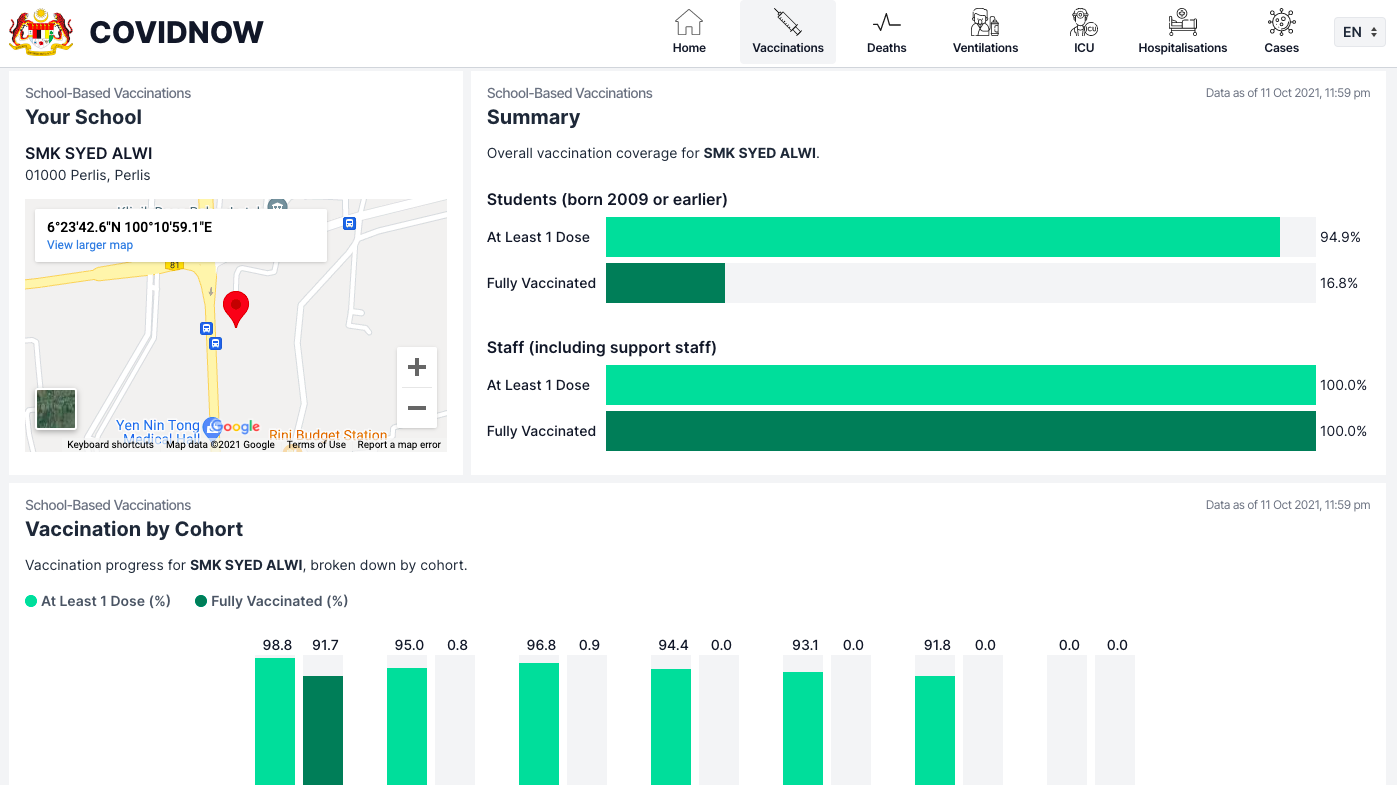The height and width of the screenshot is (785, 1397).
Task: Toggle the At Least 1 Dose legend
Action: point(98,601)
